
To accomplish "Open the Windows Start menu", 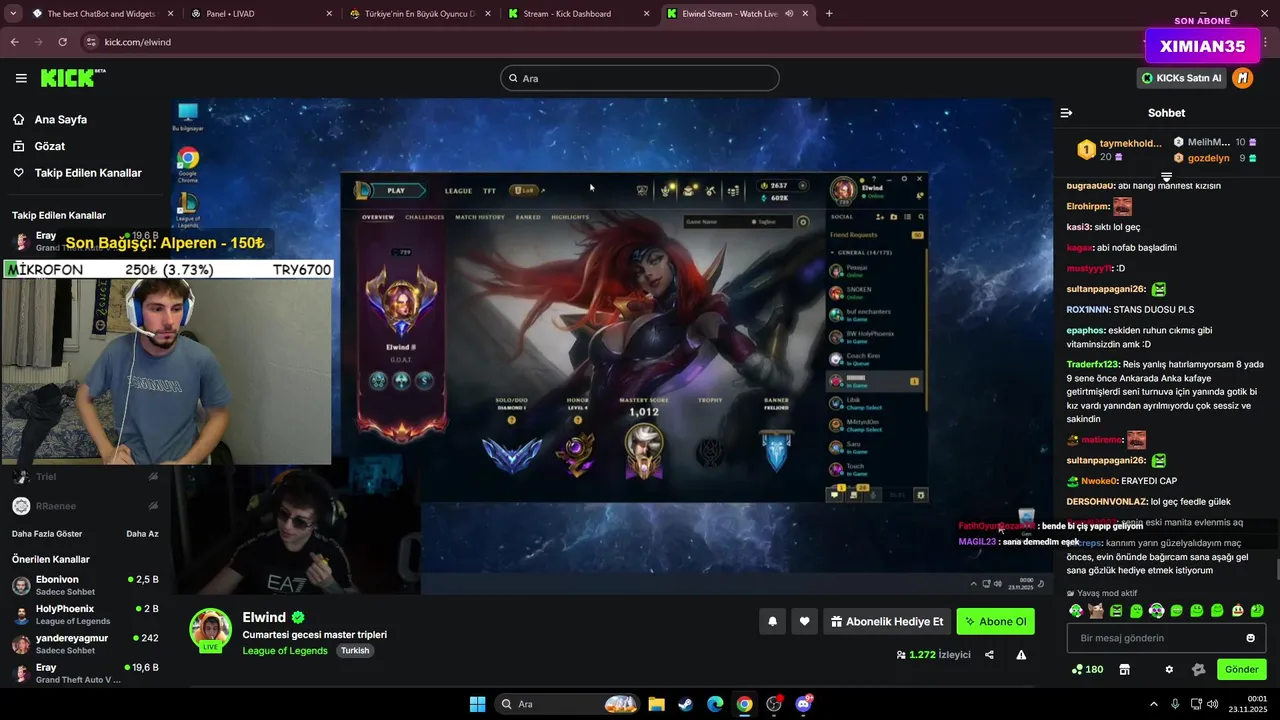I will 477,704.
